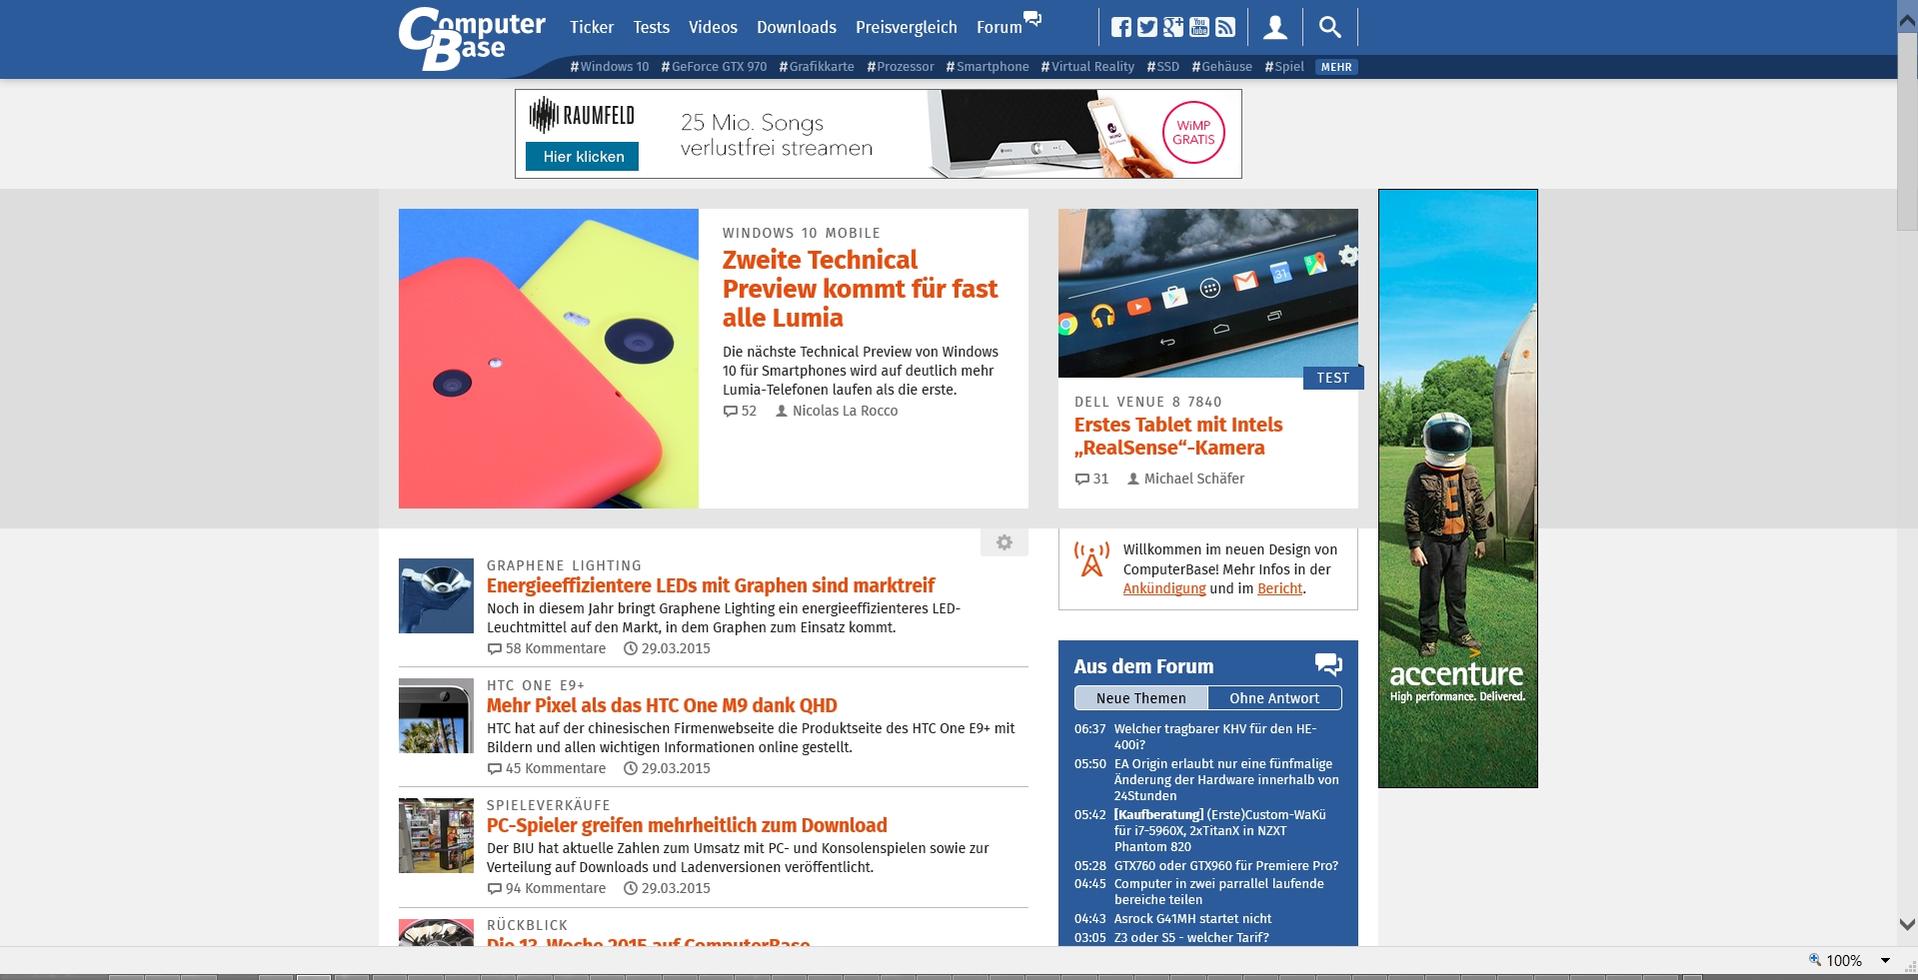Open forum topic EA Origin erlaubt
1918x980 pixels.
[x=1226, y=780]
